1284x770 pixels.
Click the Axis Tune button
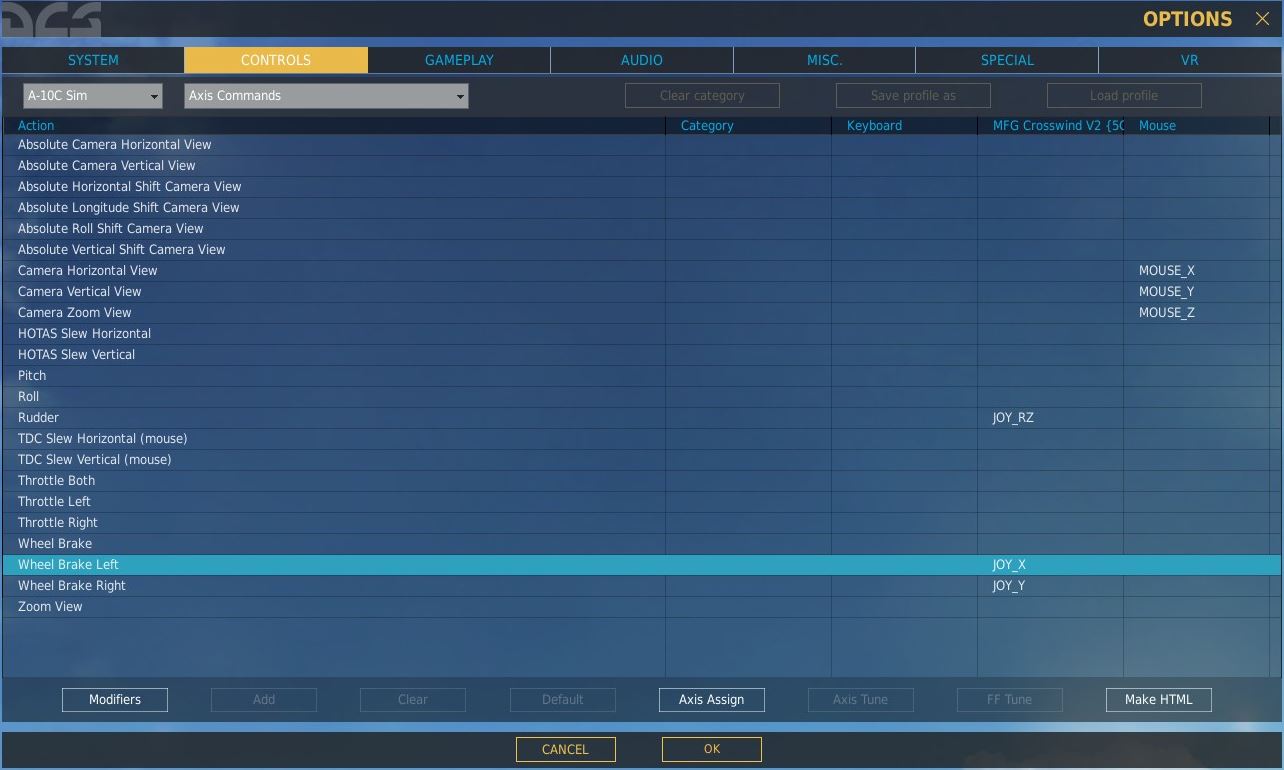[861, 700]
